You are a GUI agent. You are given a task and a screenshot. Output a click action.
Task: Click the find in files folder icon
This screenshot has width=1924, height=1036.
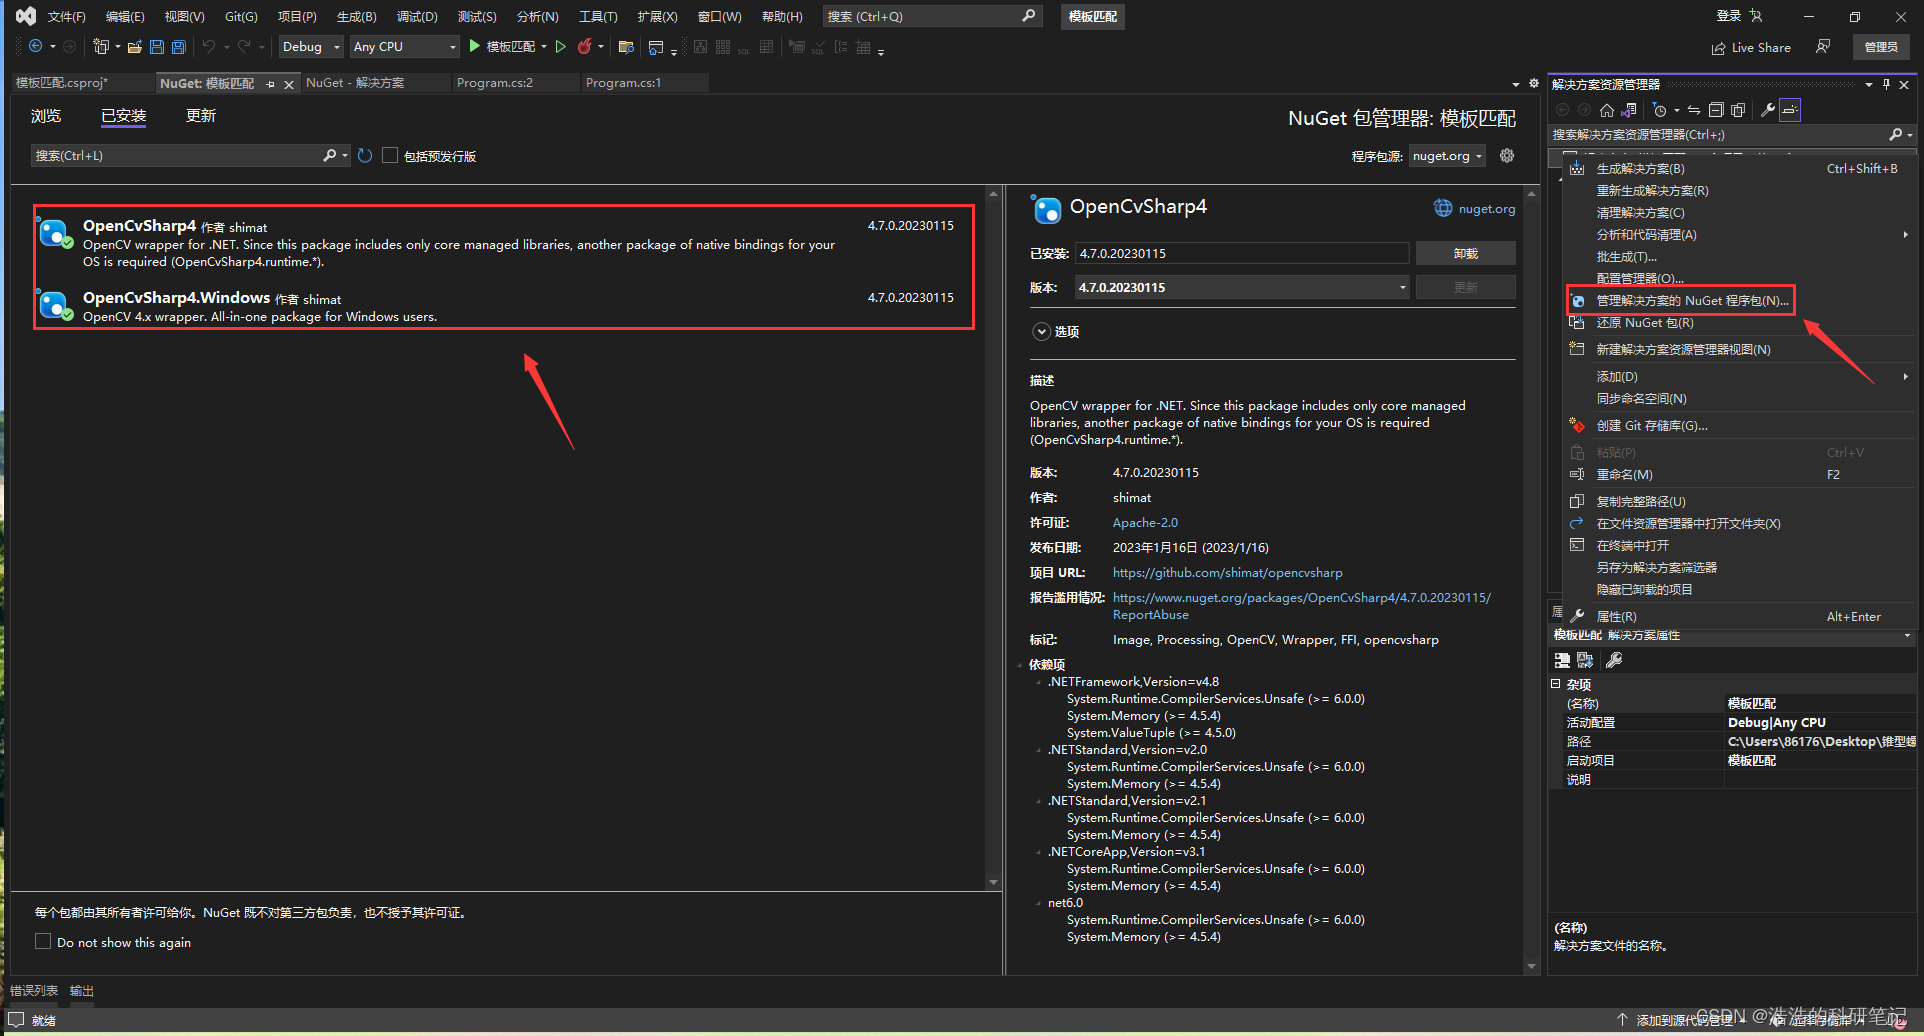[x=626, y=47]
